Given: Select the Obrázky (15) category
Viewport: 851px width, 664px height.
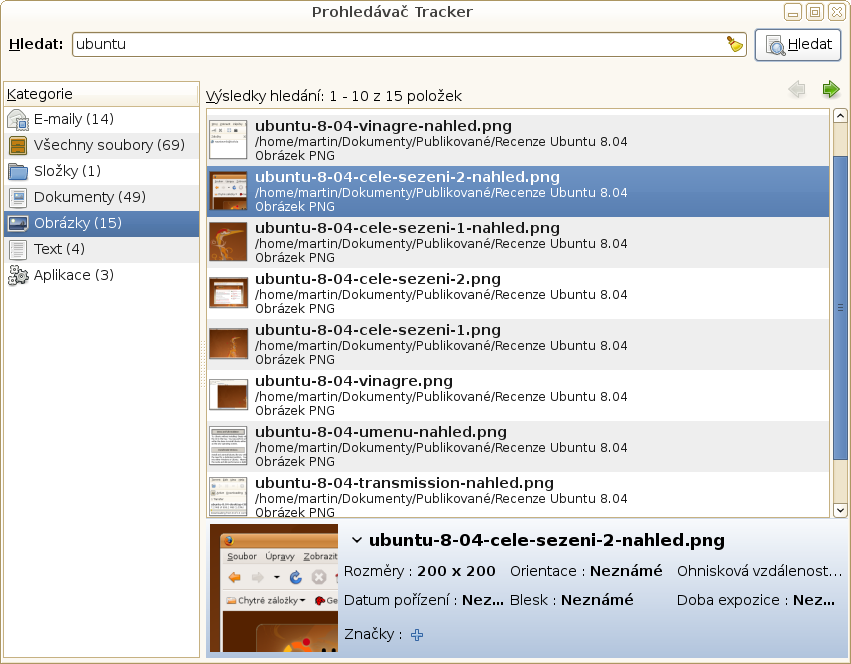Looking at the screenshot, I should pos(101,223).
